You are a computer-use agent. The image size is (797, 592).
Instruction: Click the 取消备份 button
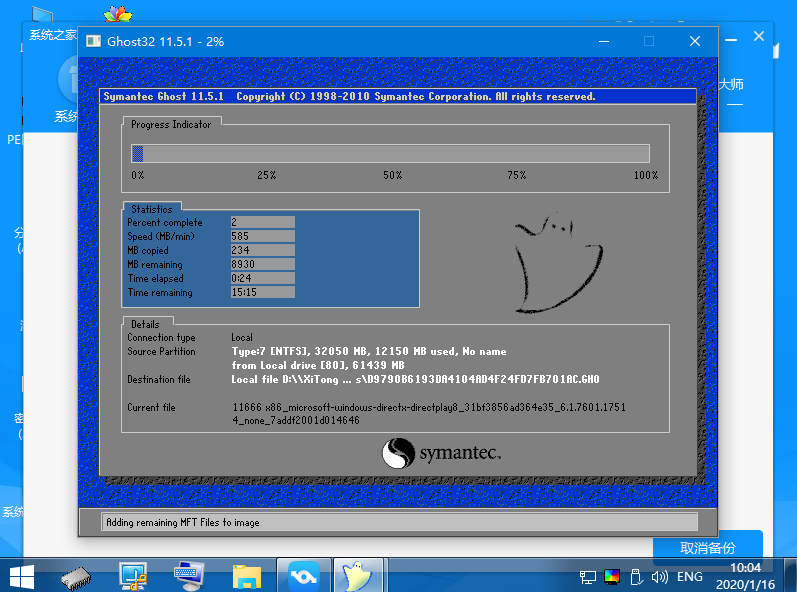coord(707,548)
